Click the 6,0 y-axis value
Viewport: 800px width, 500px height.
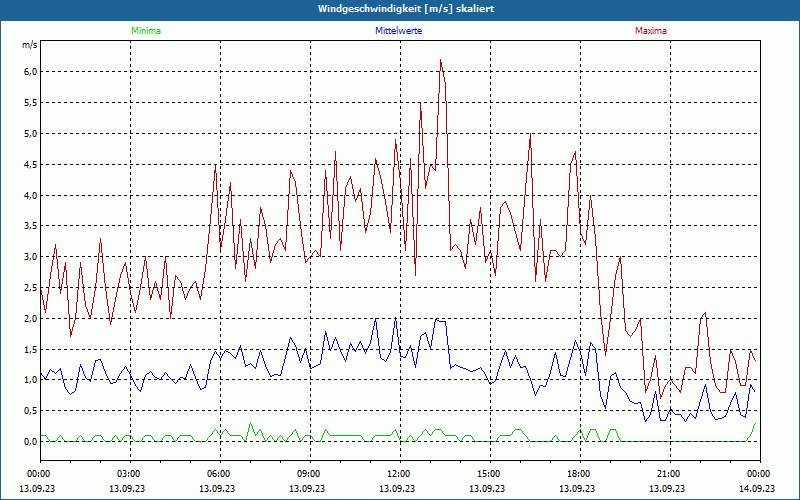coord(31,72)
